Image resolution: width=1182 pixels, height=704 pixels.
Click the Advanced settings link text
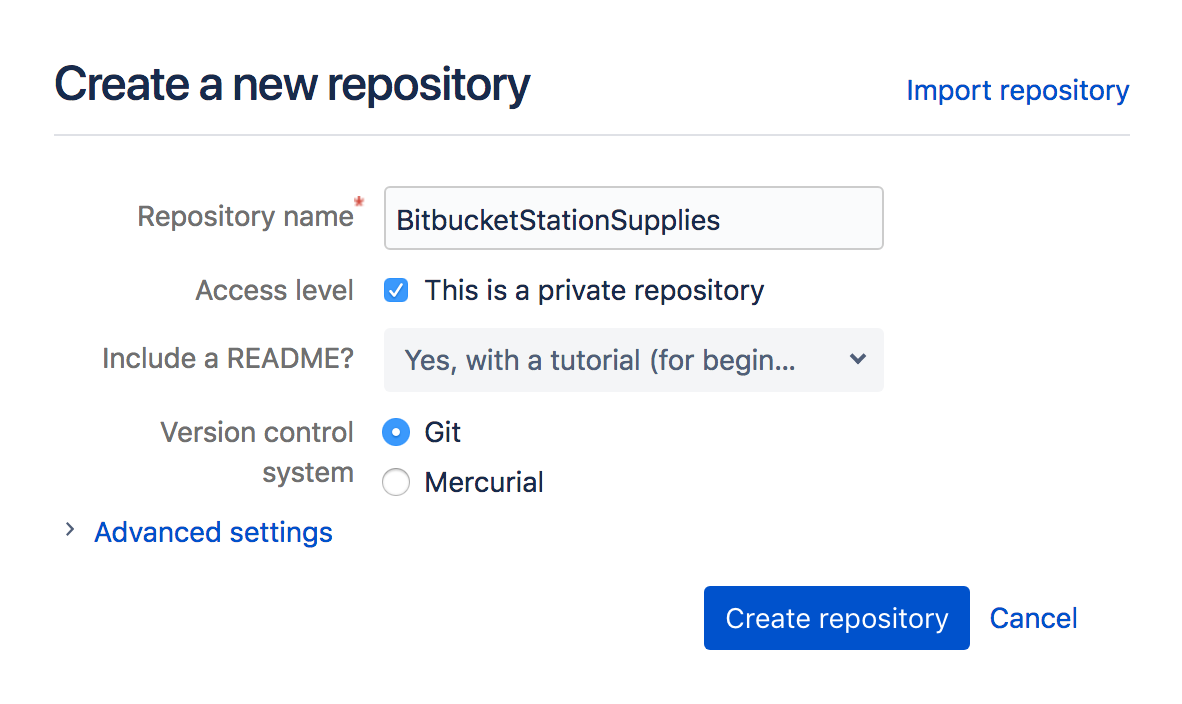(213, 531)
